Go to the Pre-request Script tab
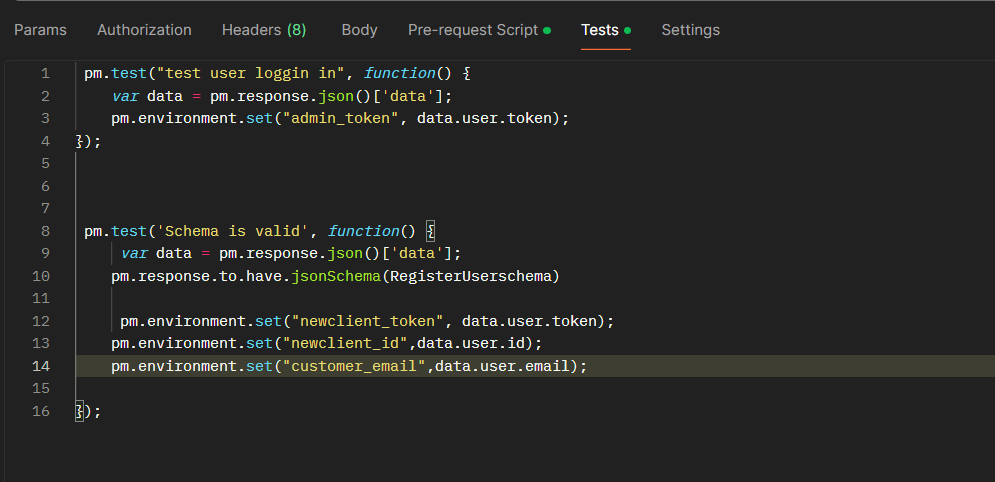This screenshot has width=995, height=482. (473, 30)
